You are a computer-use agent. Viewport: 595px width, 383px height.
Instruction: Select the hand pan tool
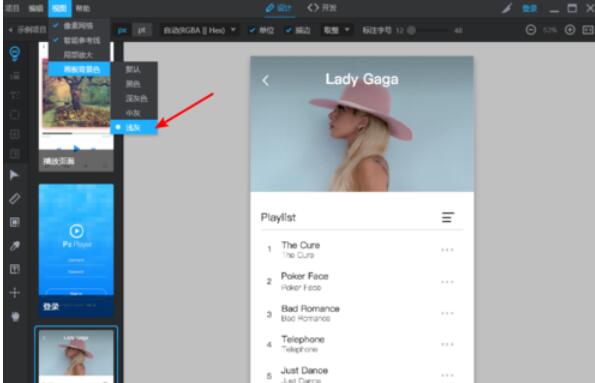(15, 316)
